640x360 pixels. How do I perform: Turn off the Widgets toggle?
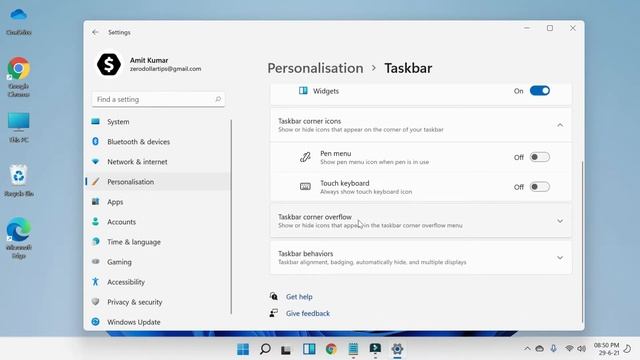point(540,91)
